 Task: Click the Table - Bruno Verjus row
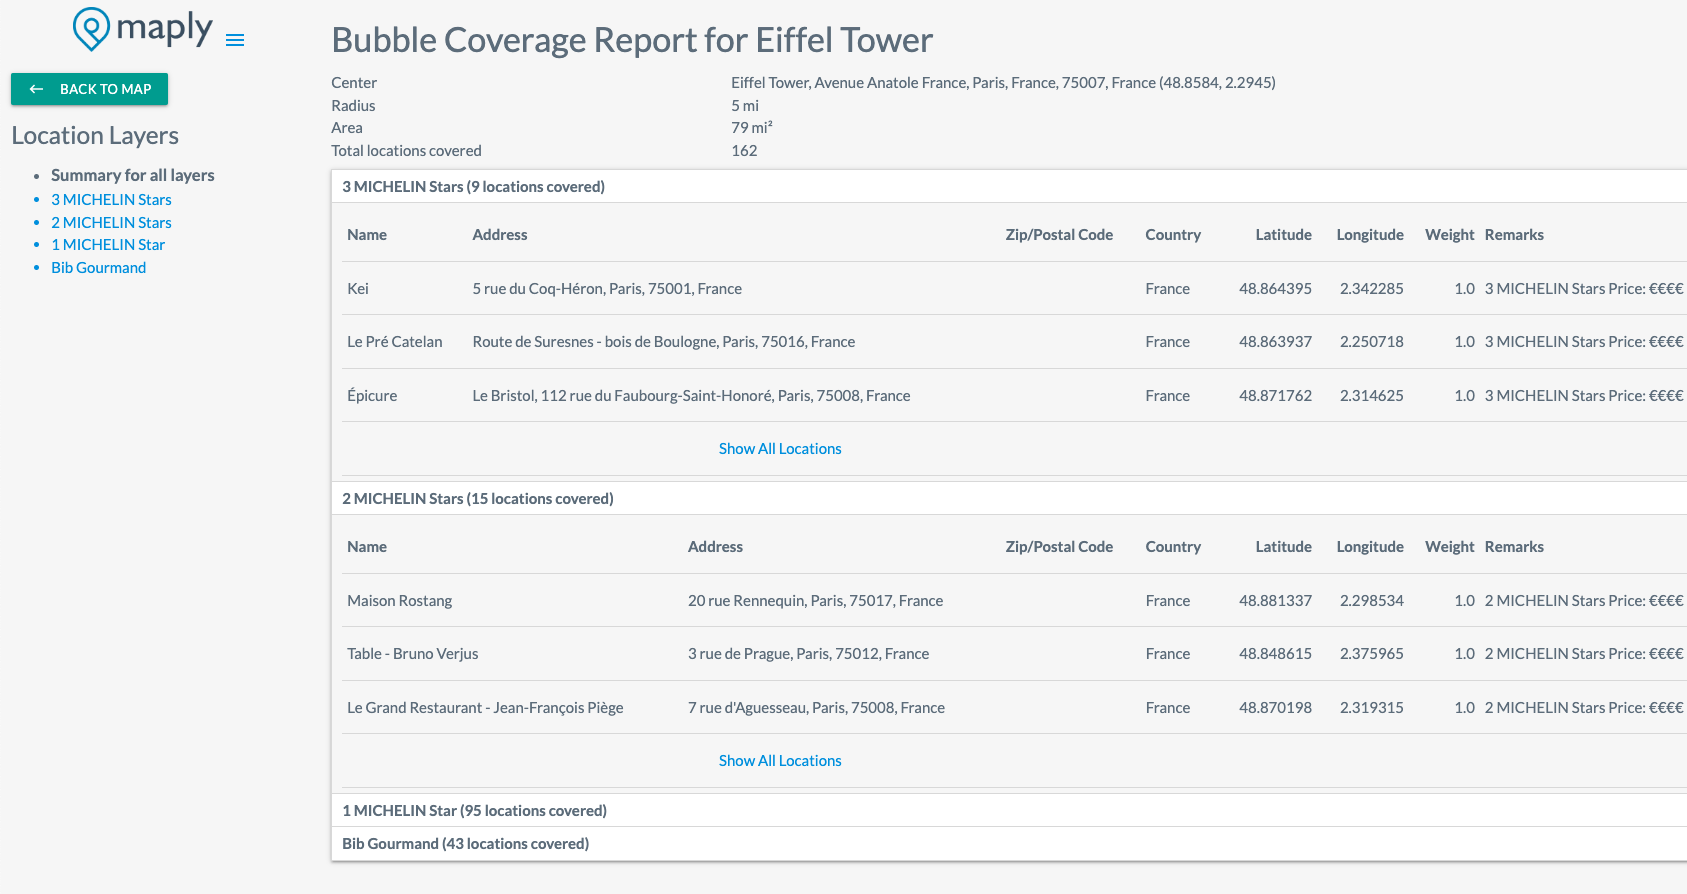[412, 654]
